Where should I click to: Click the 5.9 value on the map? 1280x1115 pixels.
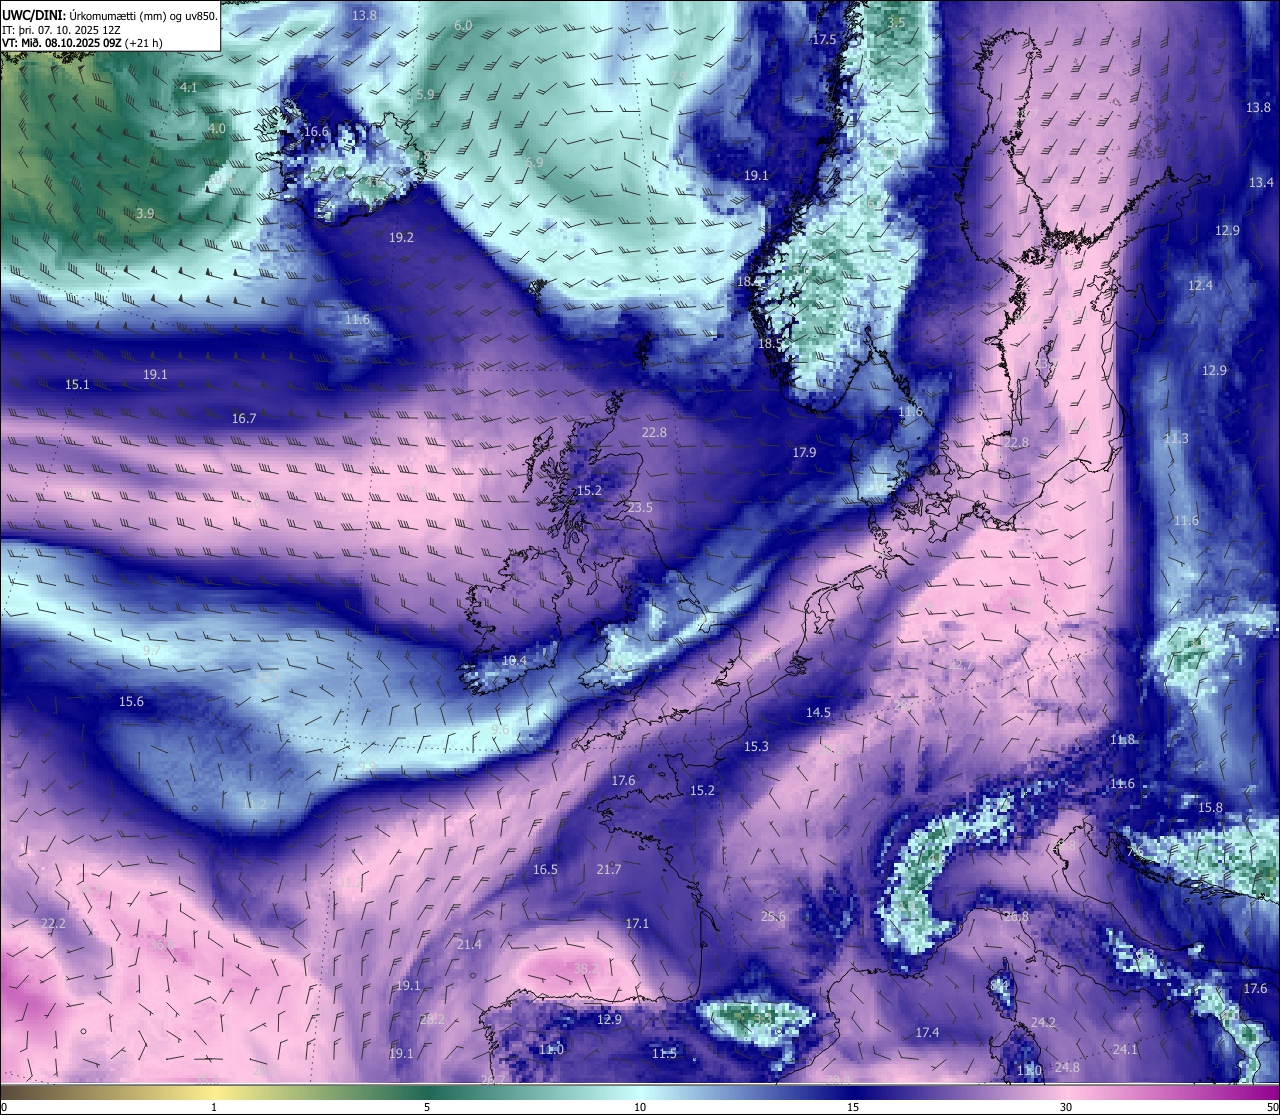click(x=425, y=94)
